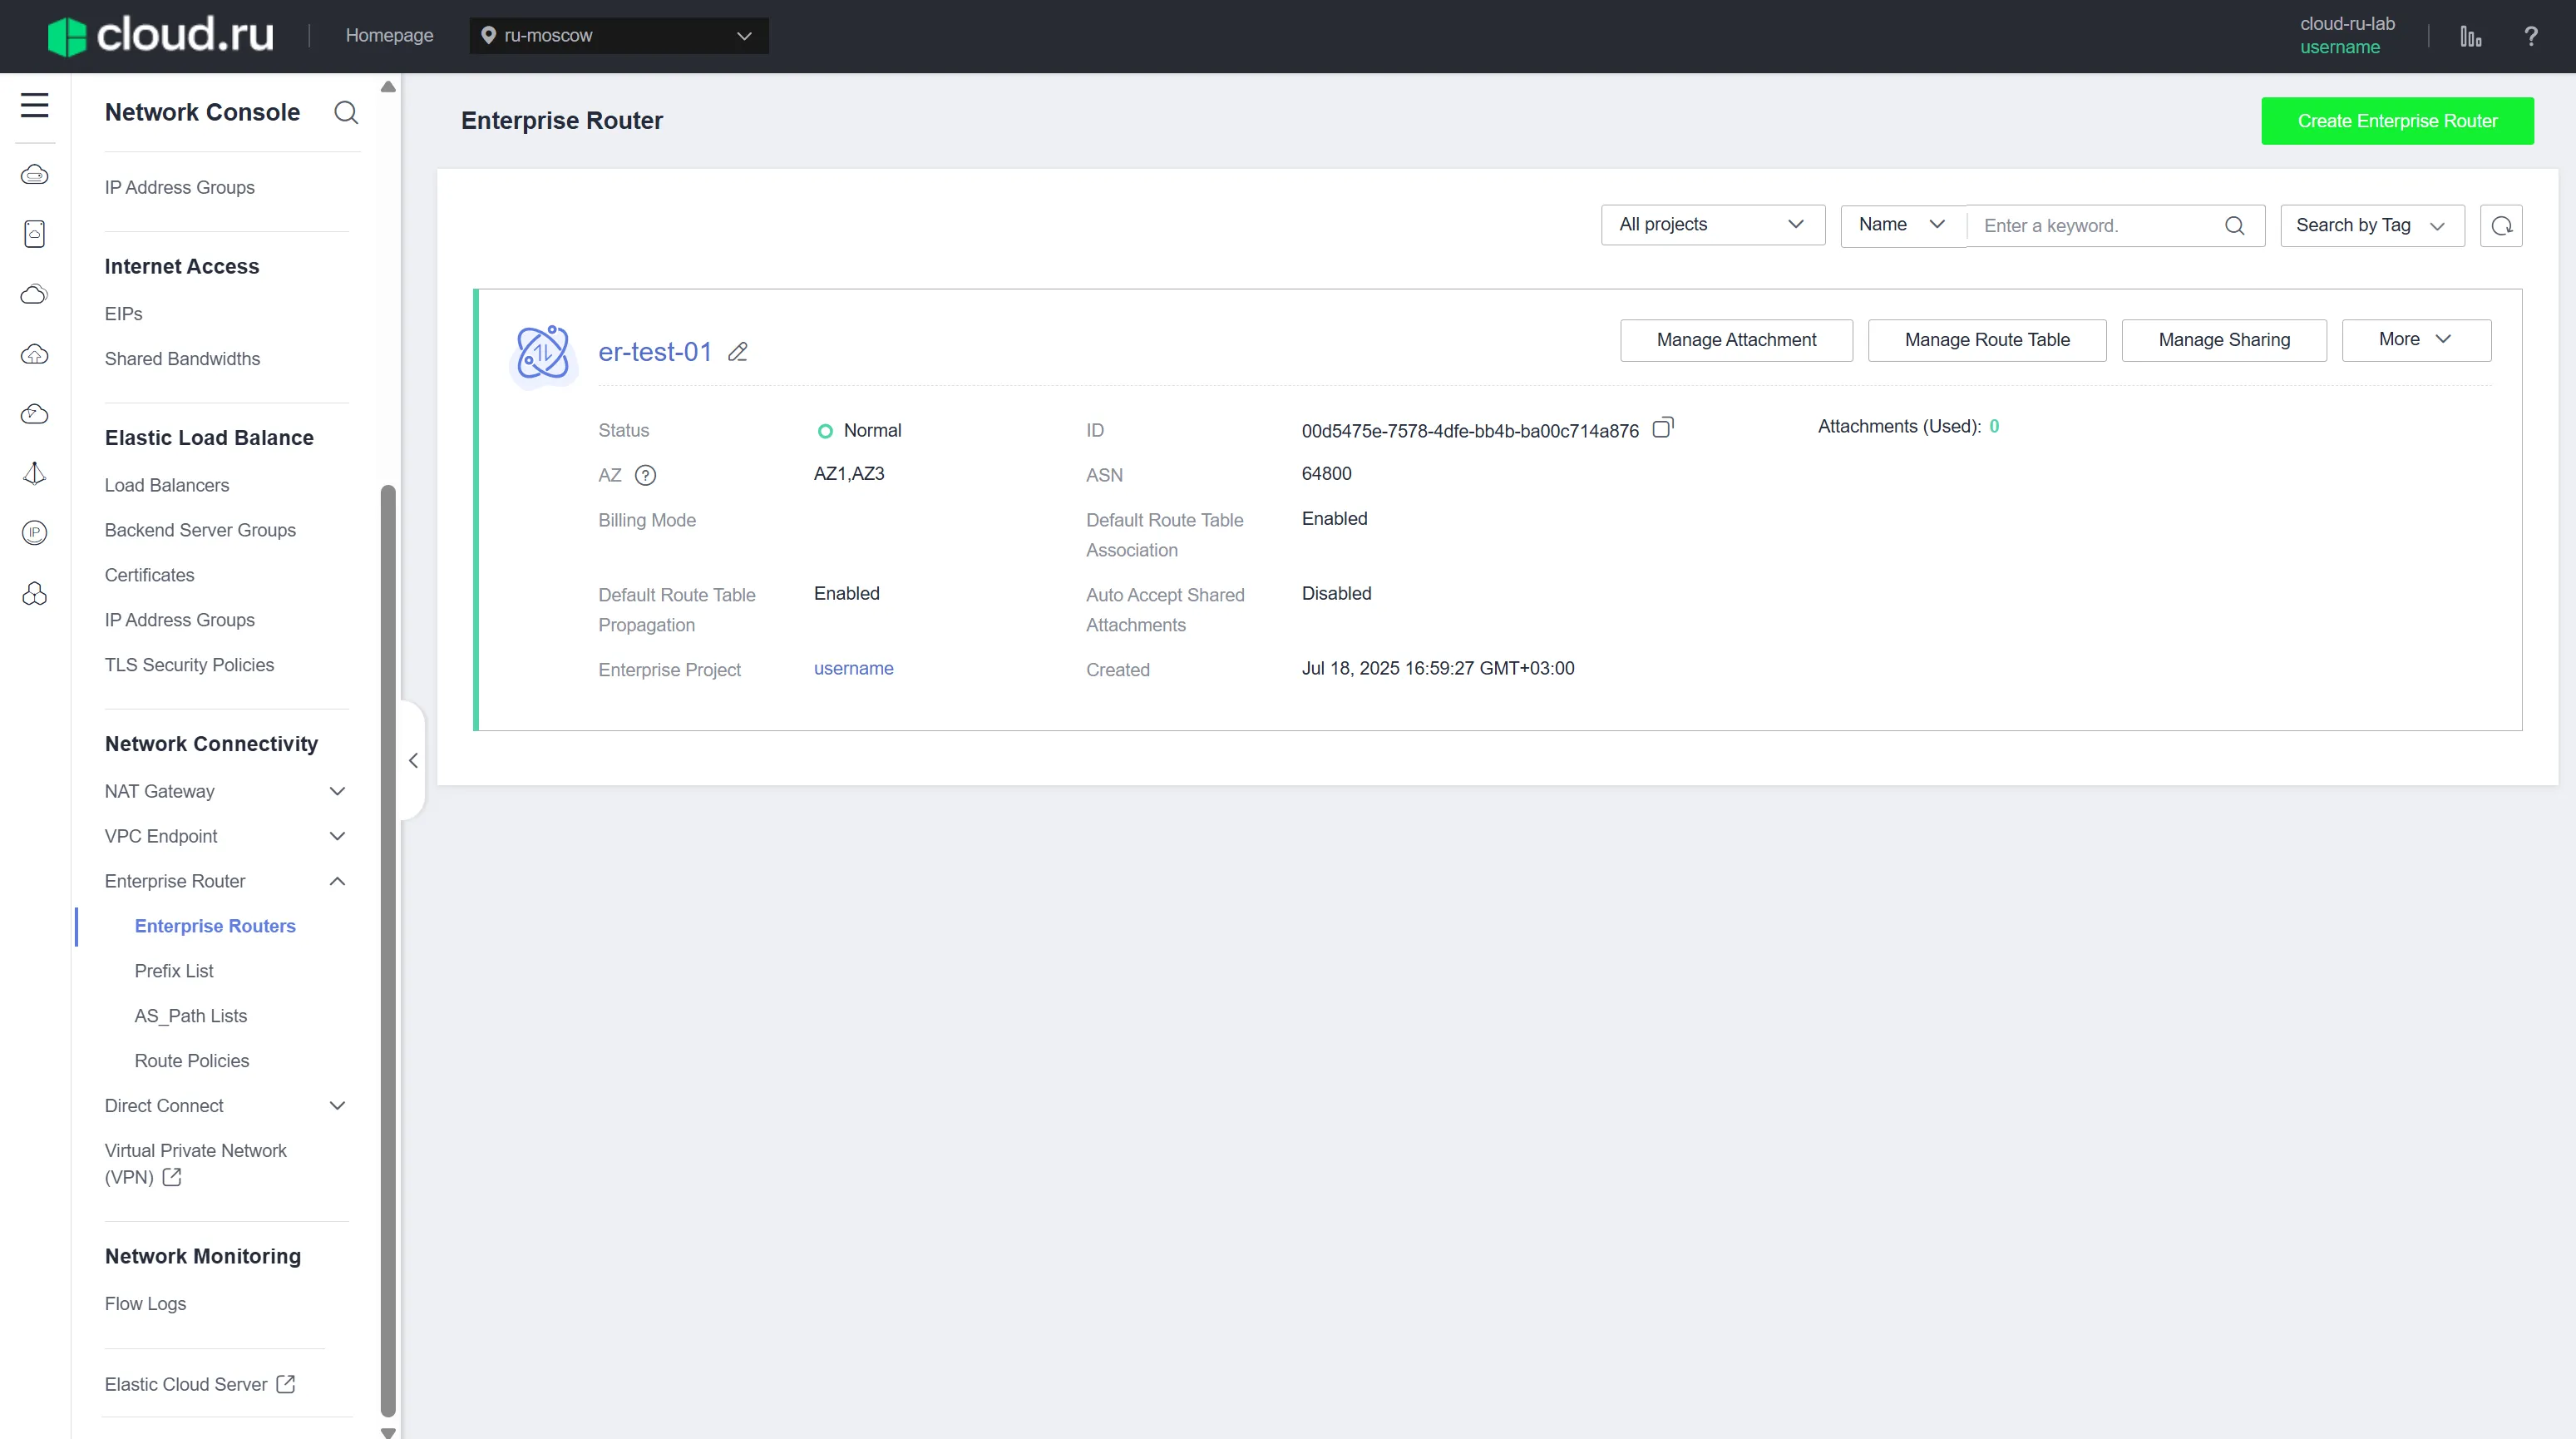The image size is (2576, 1439).
Task: Go to Enterprise Routers page
Action: [215, 926]
